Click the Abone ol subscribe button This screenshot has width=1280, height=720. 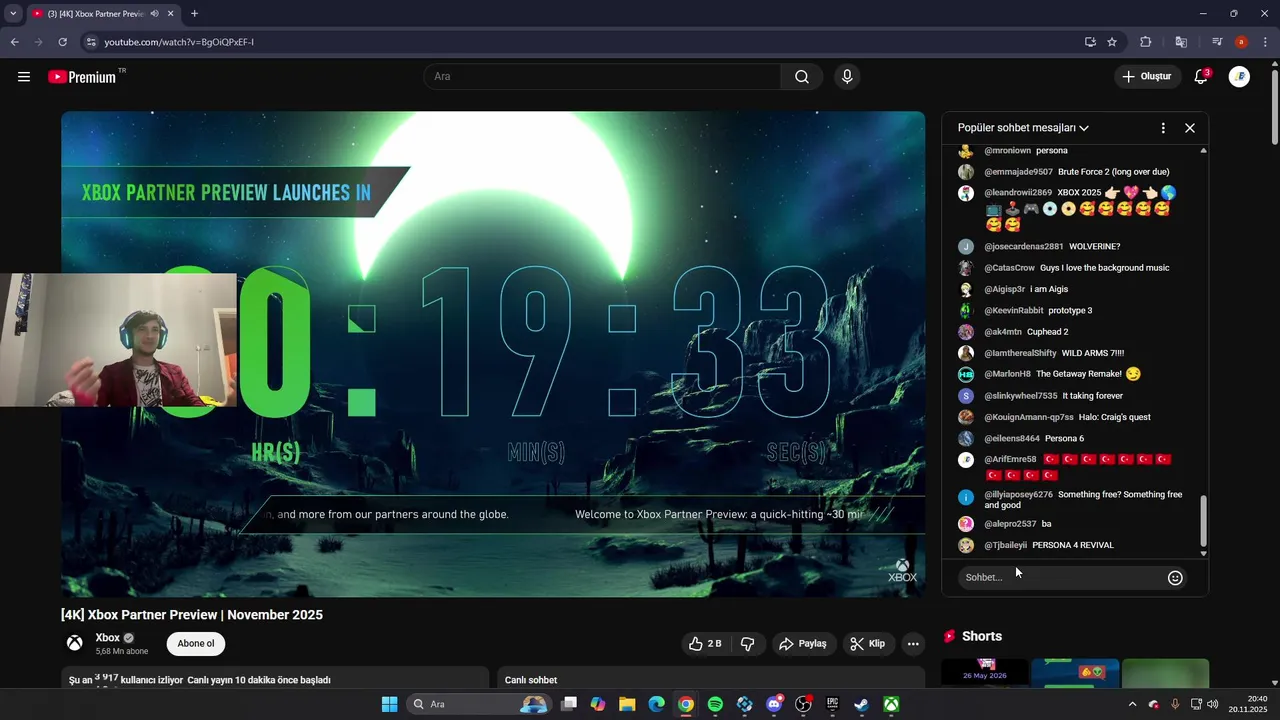(x=196, y=644)
